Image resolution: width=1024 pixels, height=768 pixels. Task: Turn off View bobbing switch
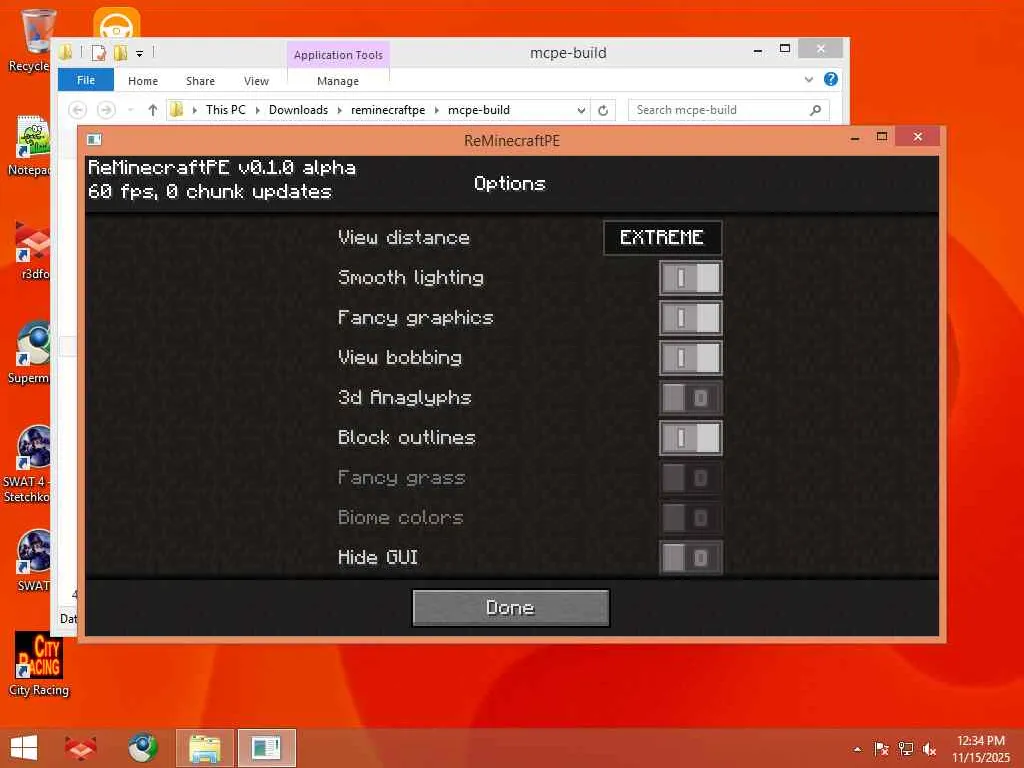click(x=690, y=358)
